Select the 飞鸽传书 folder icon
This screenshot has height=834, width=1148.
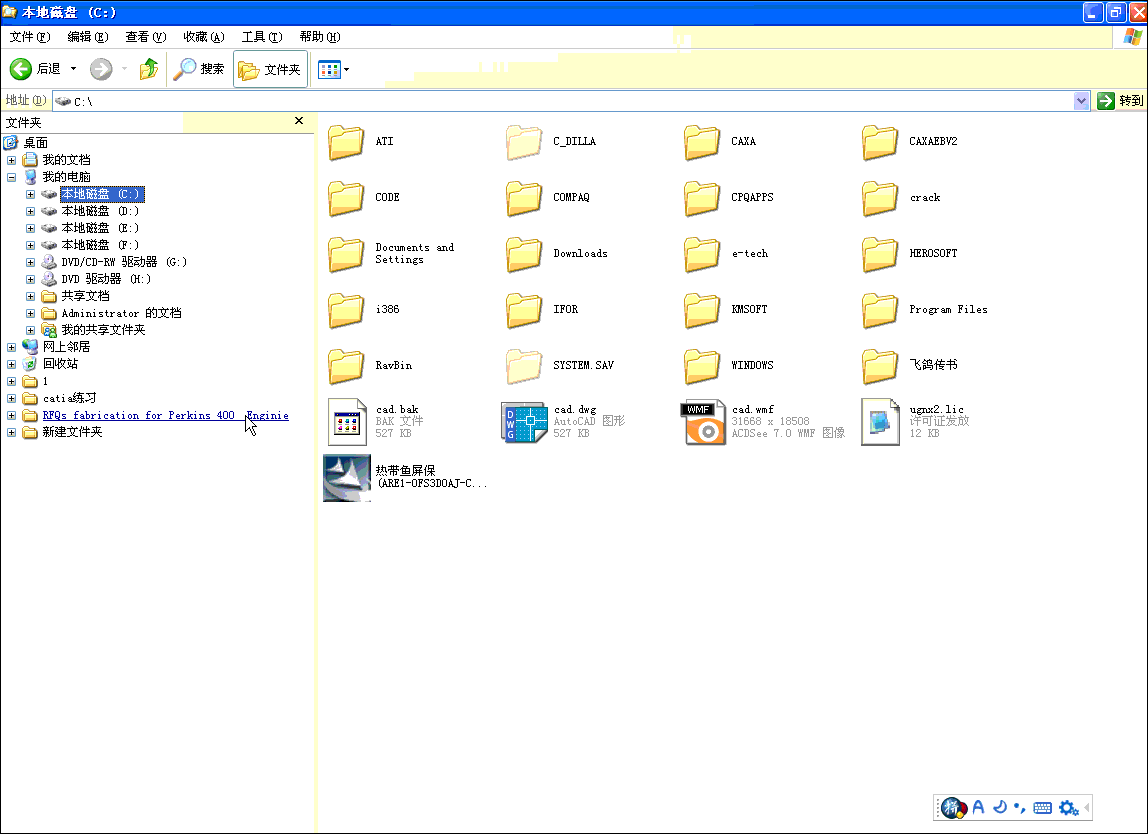(x=879, y=366)
